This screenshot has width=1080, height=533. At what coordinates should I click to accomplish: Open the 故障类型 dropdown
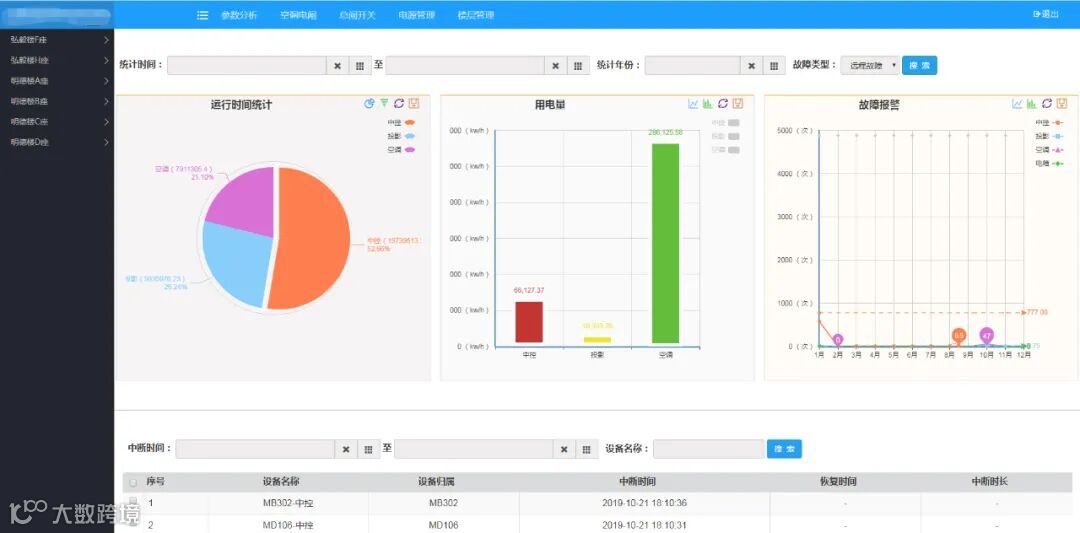click(871, 66)
